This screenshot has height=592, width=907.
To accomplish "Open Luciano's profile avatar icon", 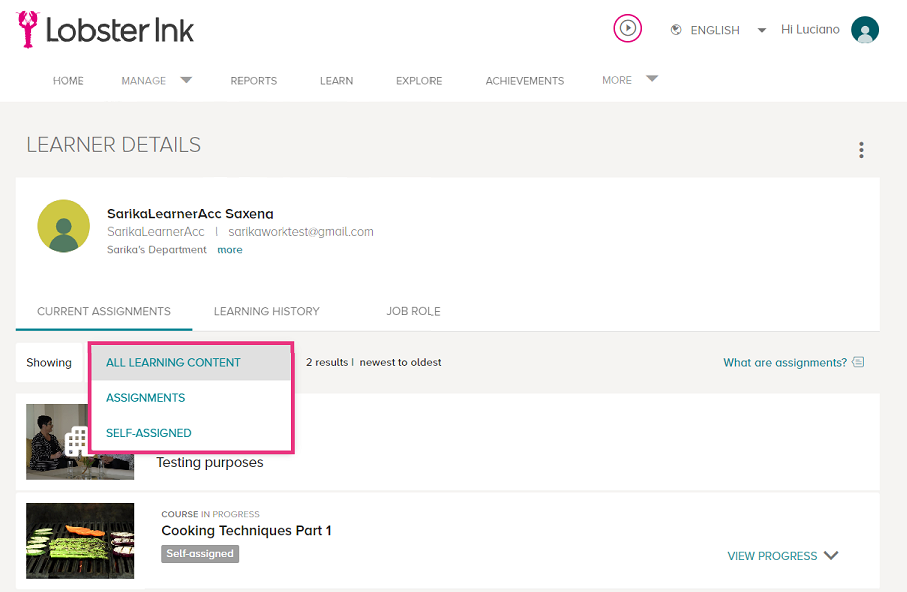I will pyautogui.click(x=865, y=30).
